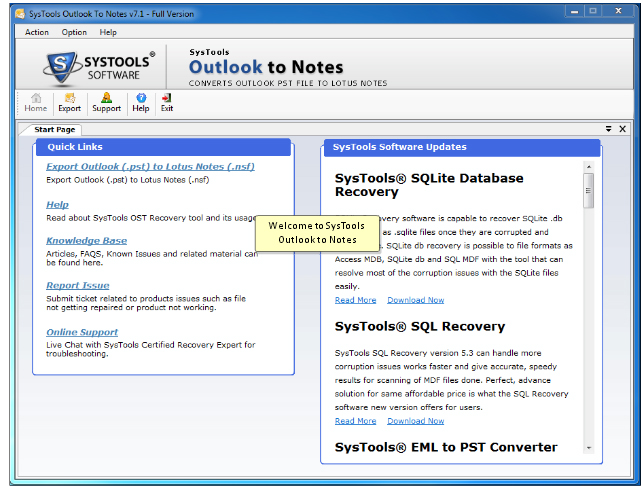
Task: Click the Help toolbar icon
Action: pyautogui.click(x=141, y=102)
